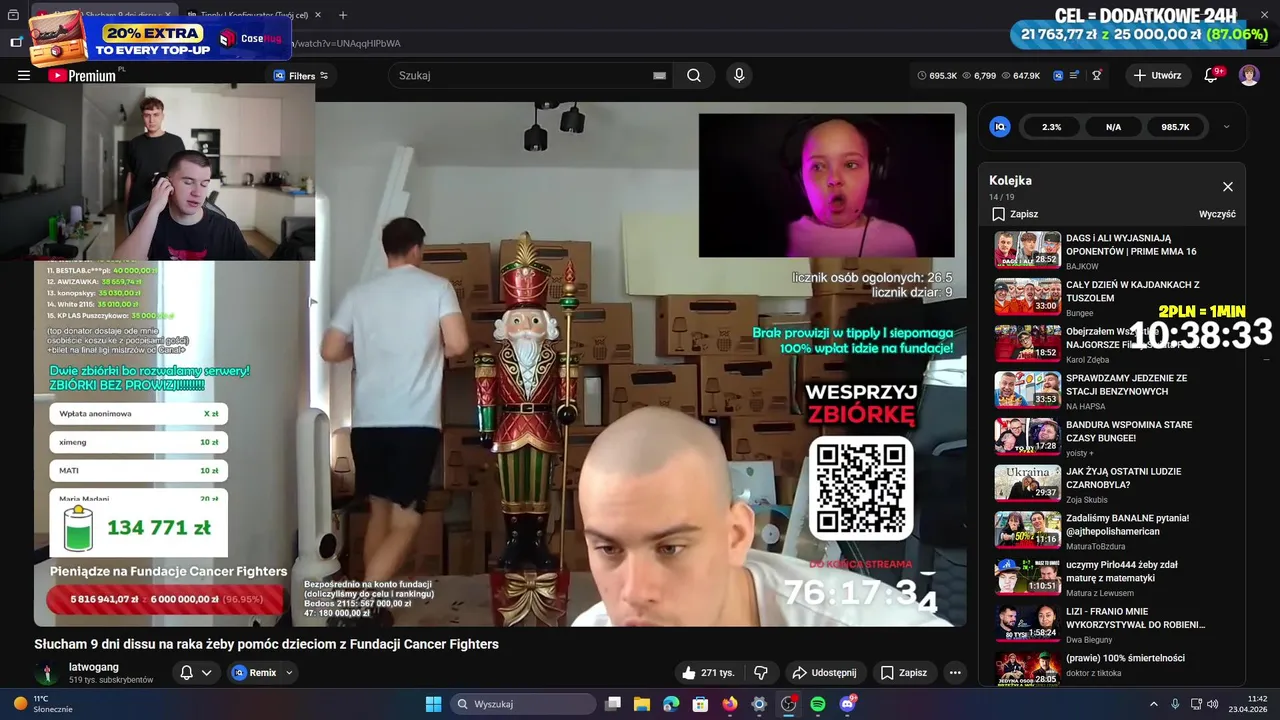Click the Remix button
The width and height of the screenshot is (1280, 720).
click(254, 673)
